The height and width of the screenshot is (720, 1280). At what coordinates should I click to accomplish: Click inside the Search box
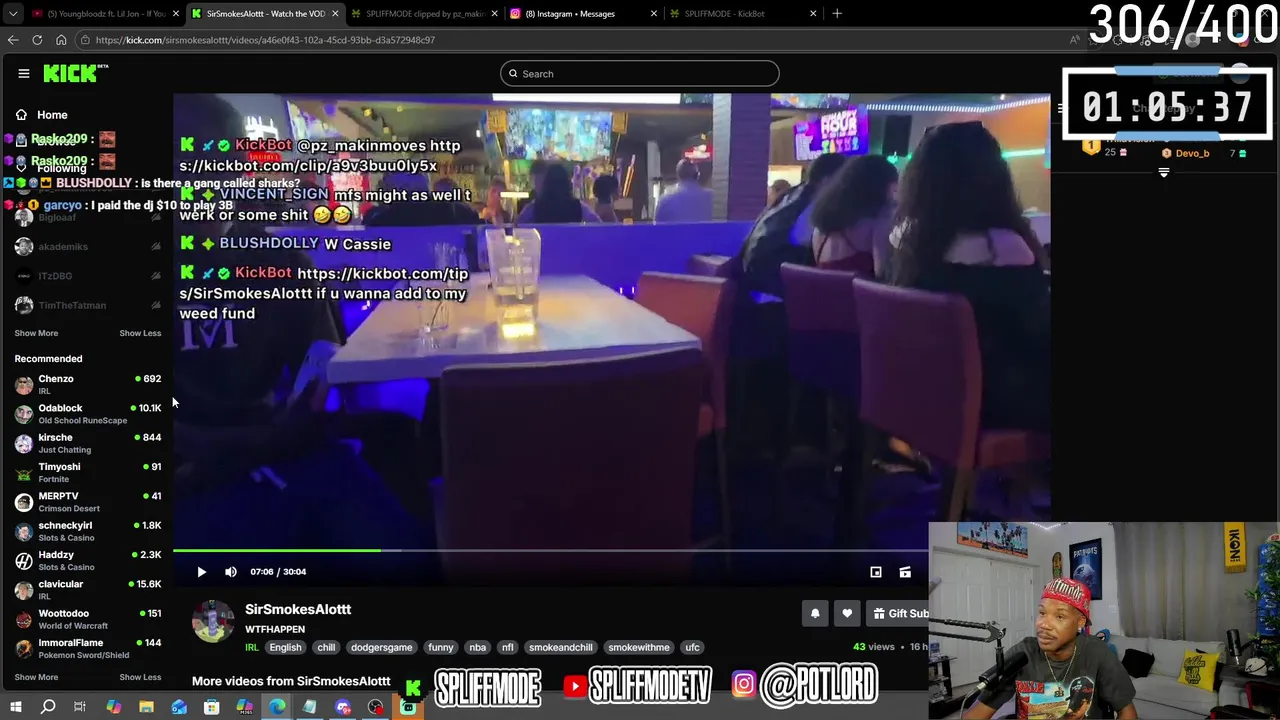pos(640,73)
